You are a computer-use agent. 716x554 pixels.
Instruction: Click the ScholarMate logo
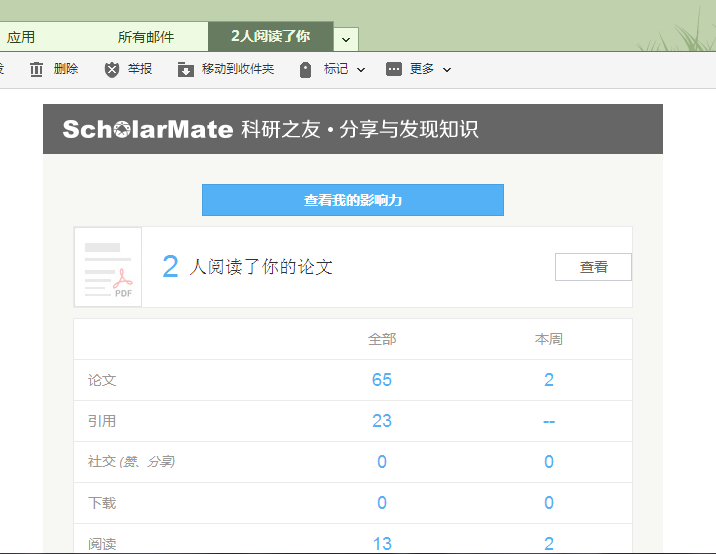pyautogui.click(x=148, y=129)
